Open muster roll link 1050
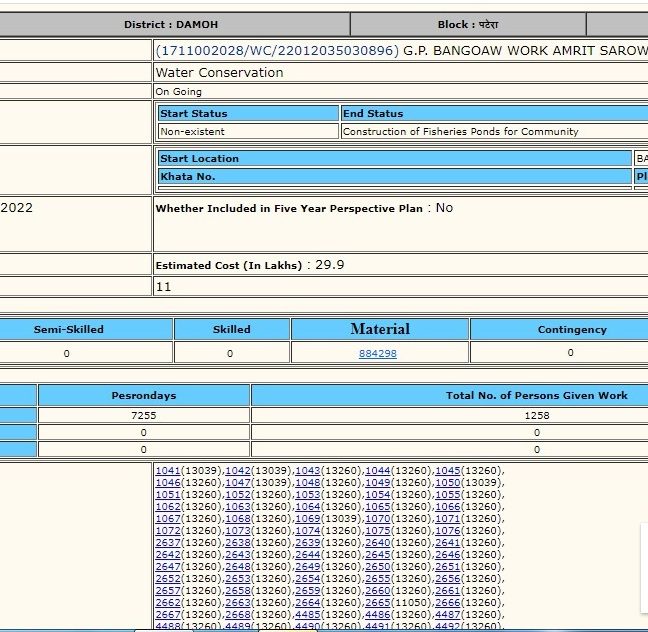Screen dimensions: 648x632 coord(448,482)
